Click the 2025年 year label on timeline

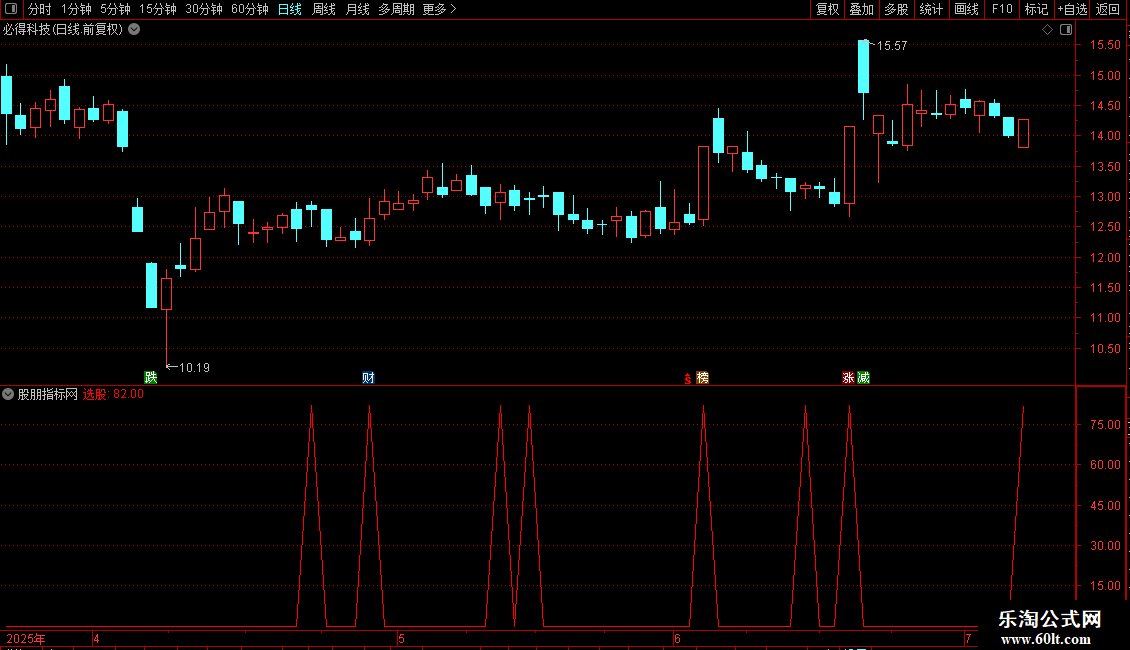tap(26, 639)
